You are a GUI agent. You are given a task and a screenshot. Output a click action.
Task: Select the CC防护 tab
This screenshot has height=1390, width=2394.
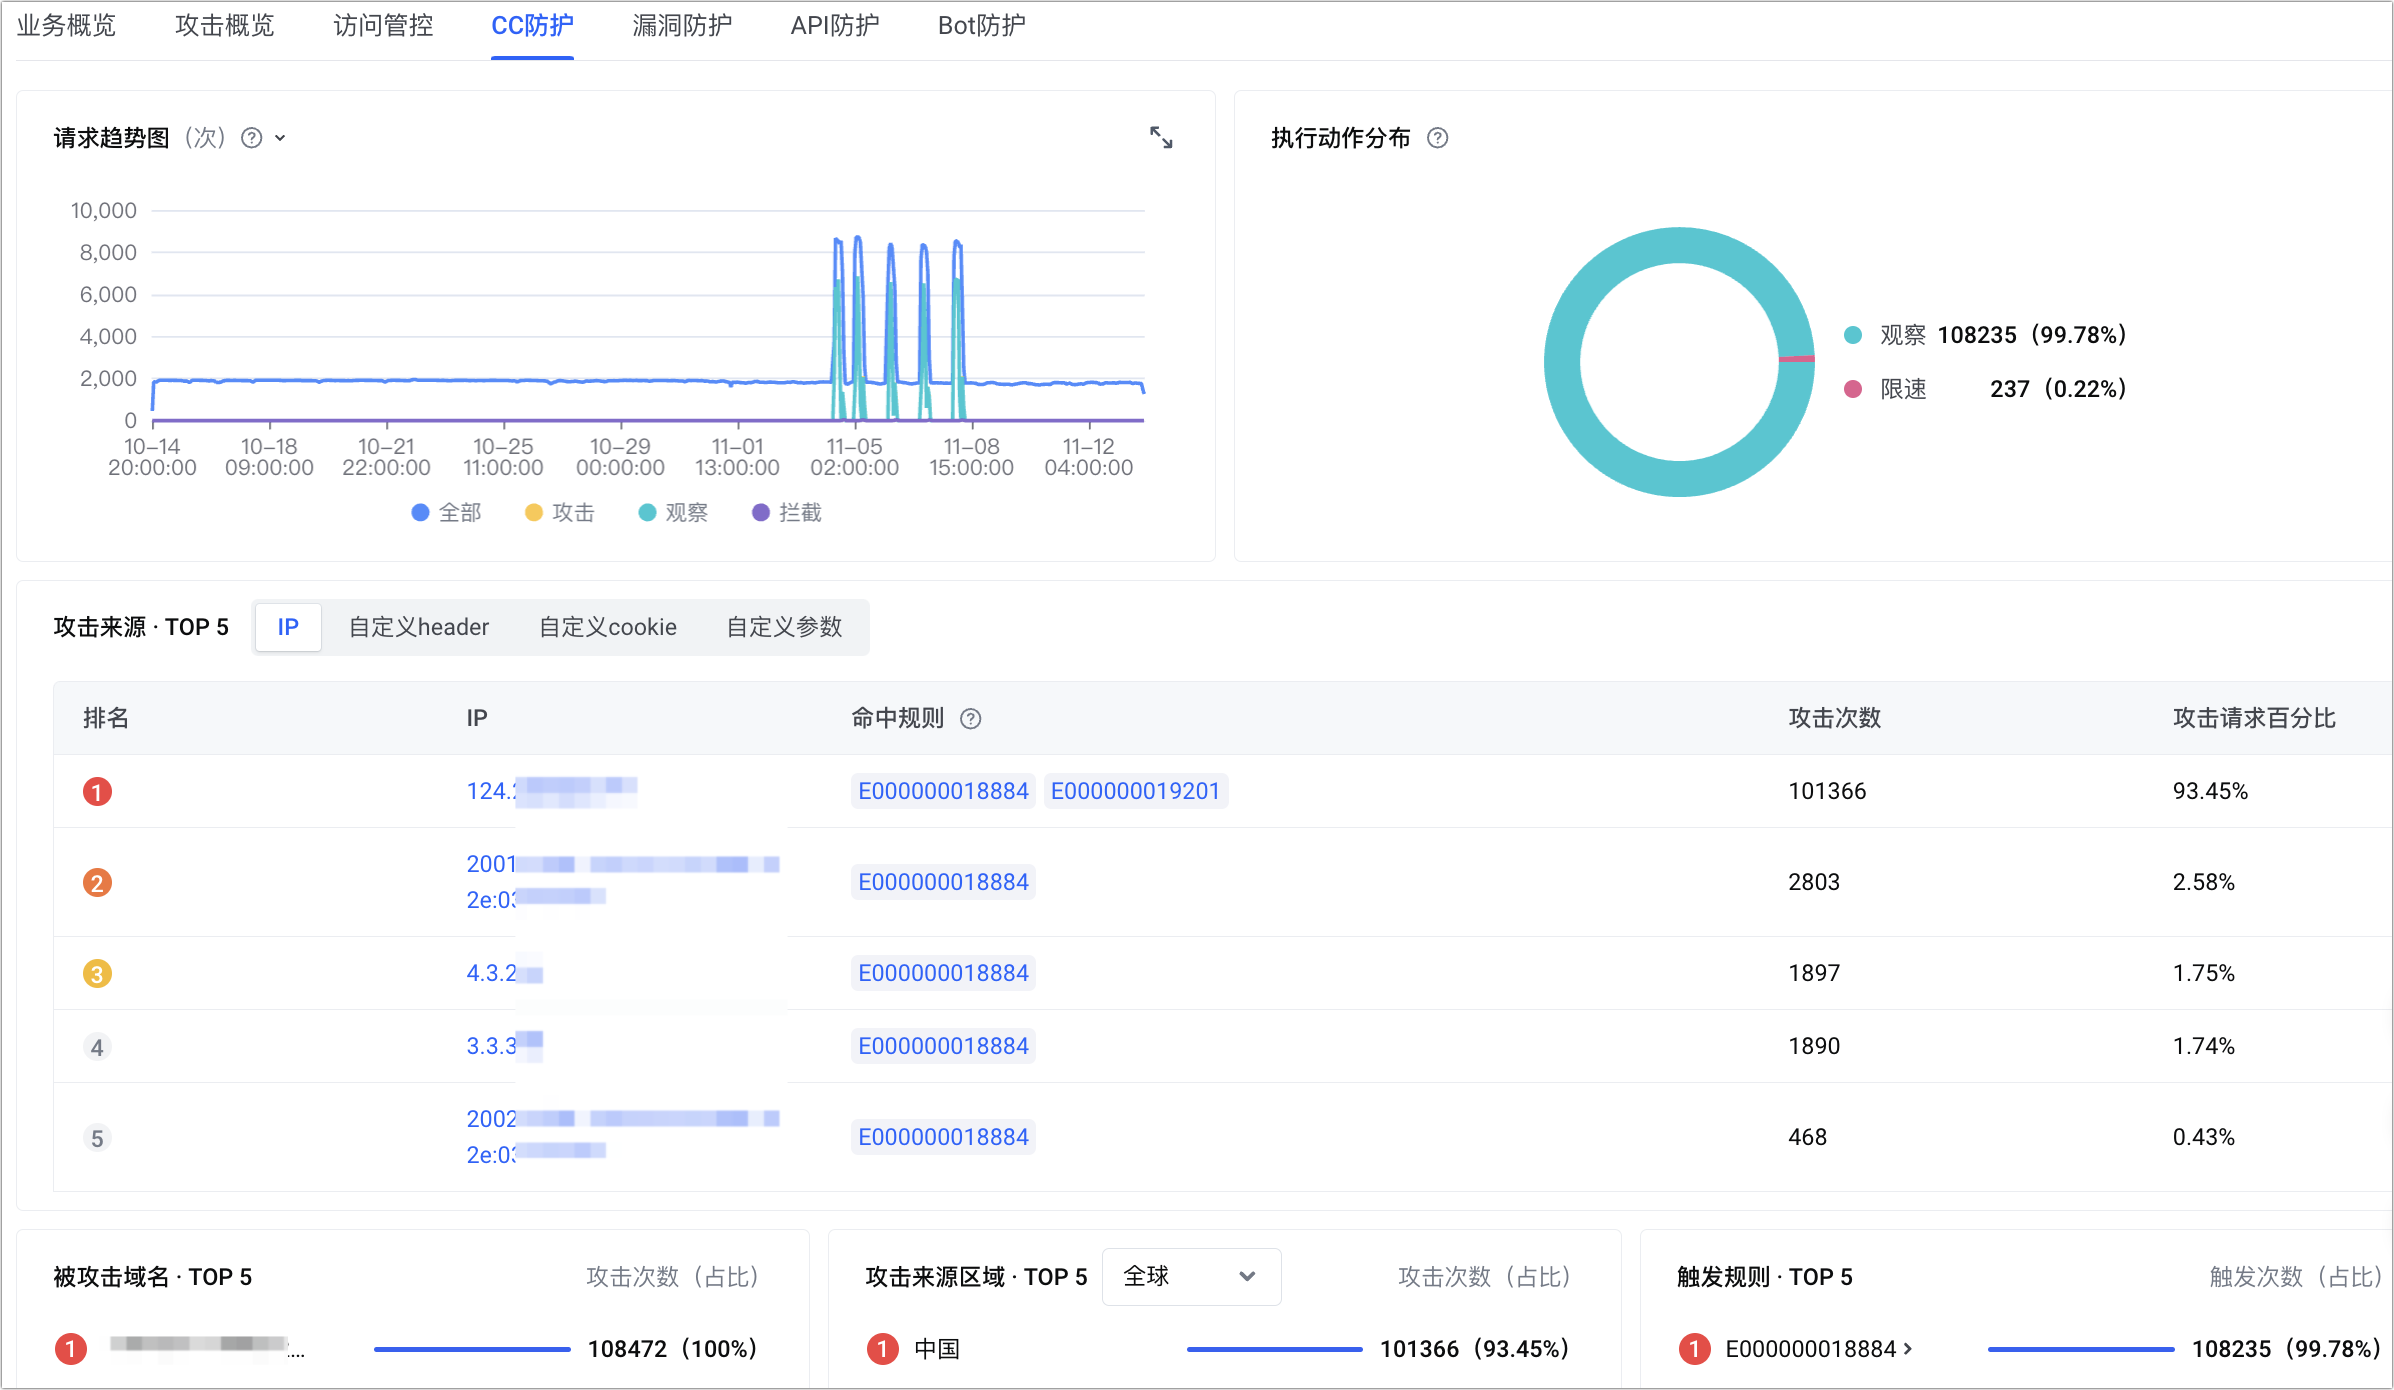(532, 26)
